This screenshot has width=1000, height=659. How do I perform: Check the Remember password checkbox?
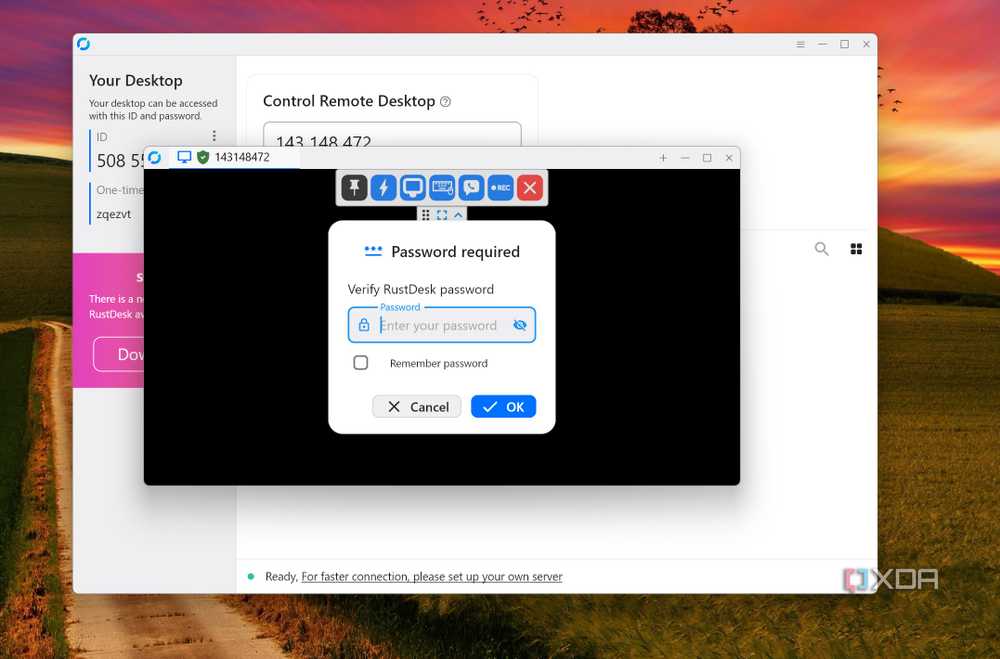[x=360, y=362]
